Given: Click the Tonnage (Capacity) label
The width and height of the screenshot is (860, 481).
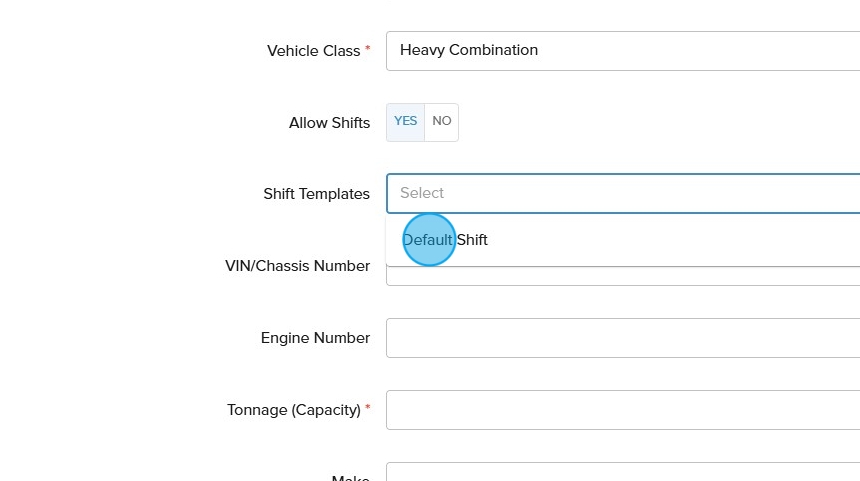Looking at the screenshot, I should click(x=293, y=410).
